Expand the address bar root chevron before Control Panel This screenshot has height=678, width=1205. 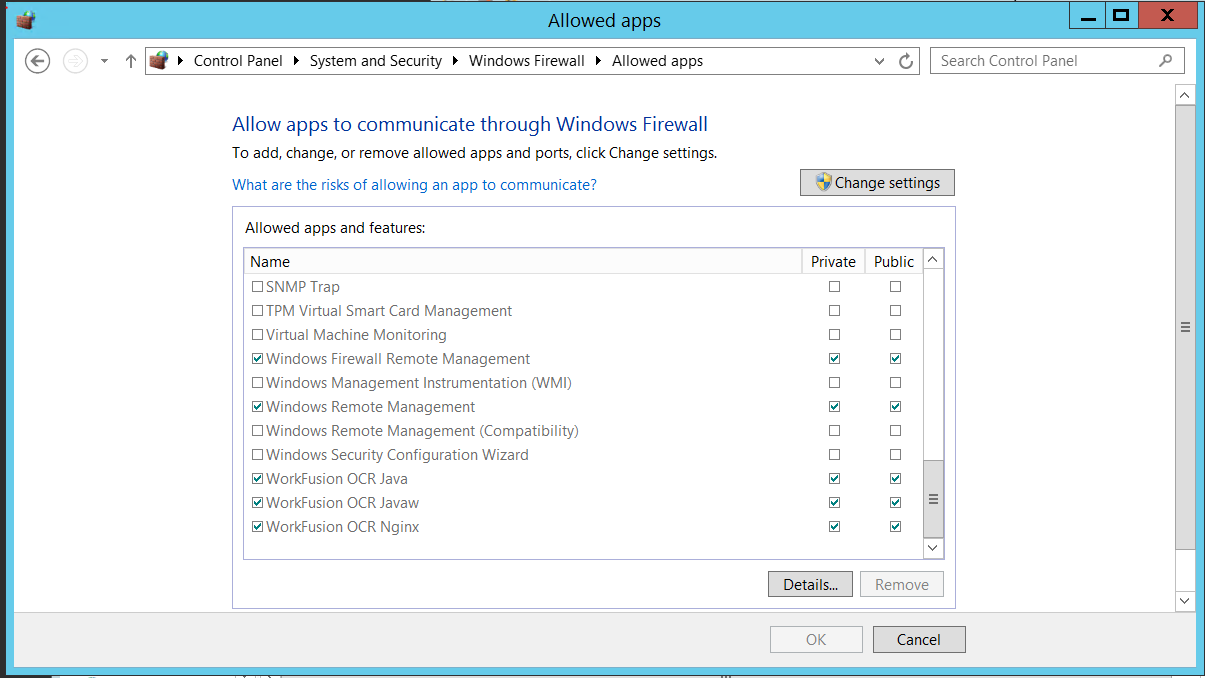181,61
